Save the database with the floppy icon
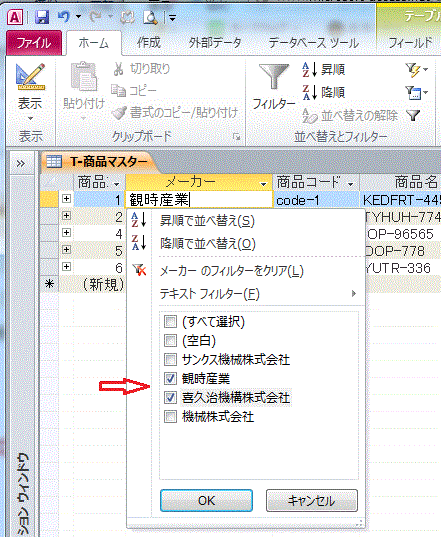 pyautogui.click(x=42, y=17)
